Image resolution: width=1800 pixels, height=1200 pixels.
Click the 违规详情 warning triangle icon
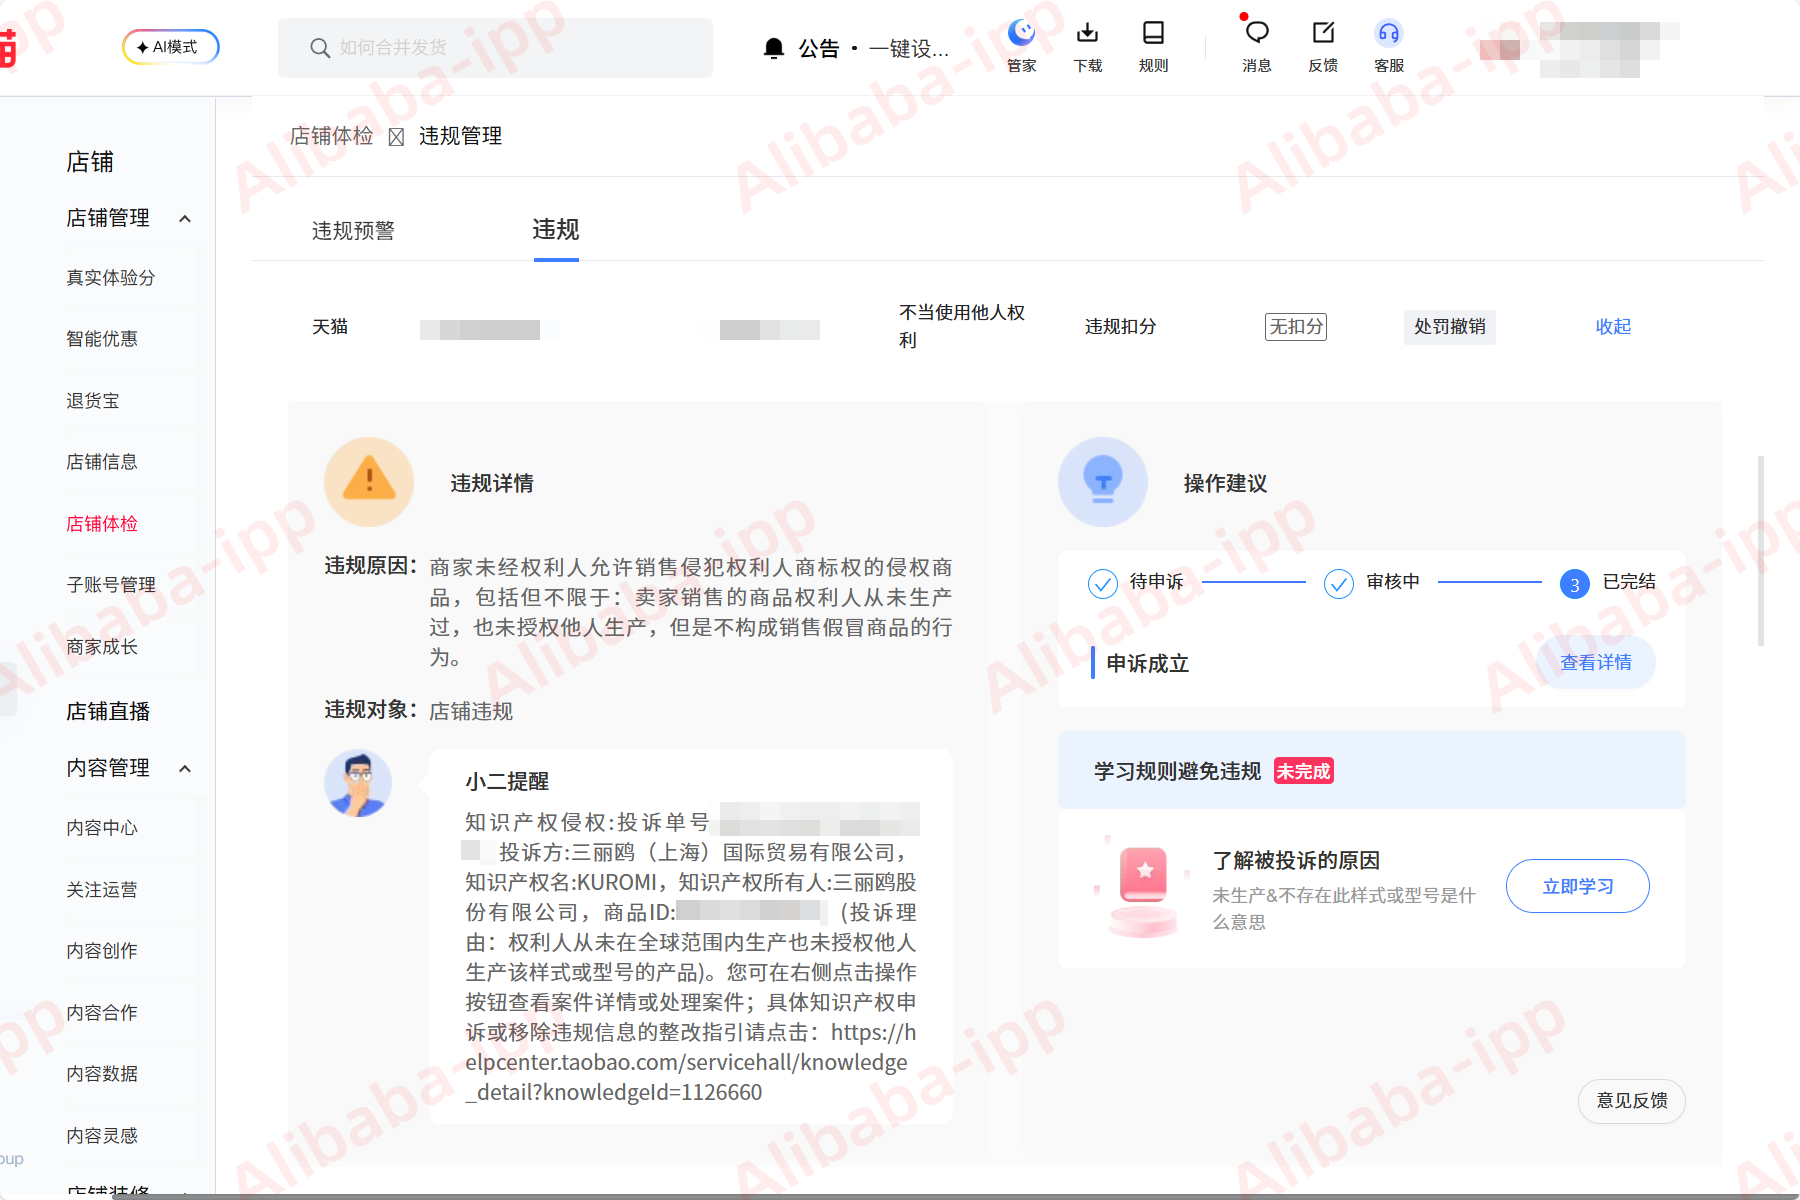point(369,482)
